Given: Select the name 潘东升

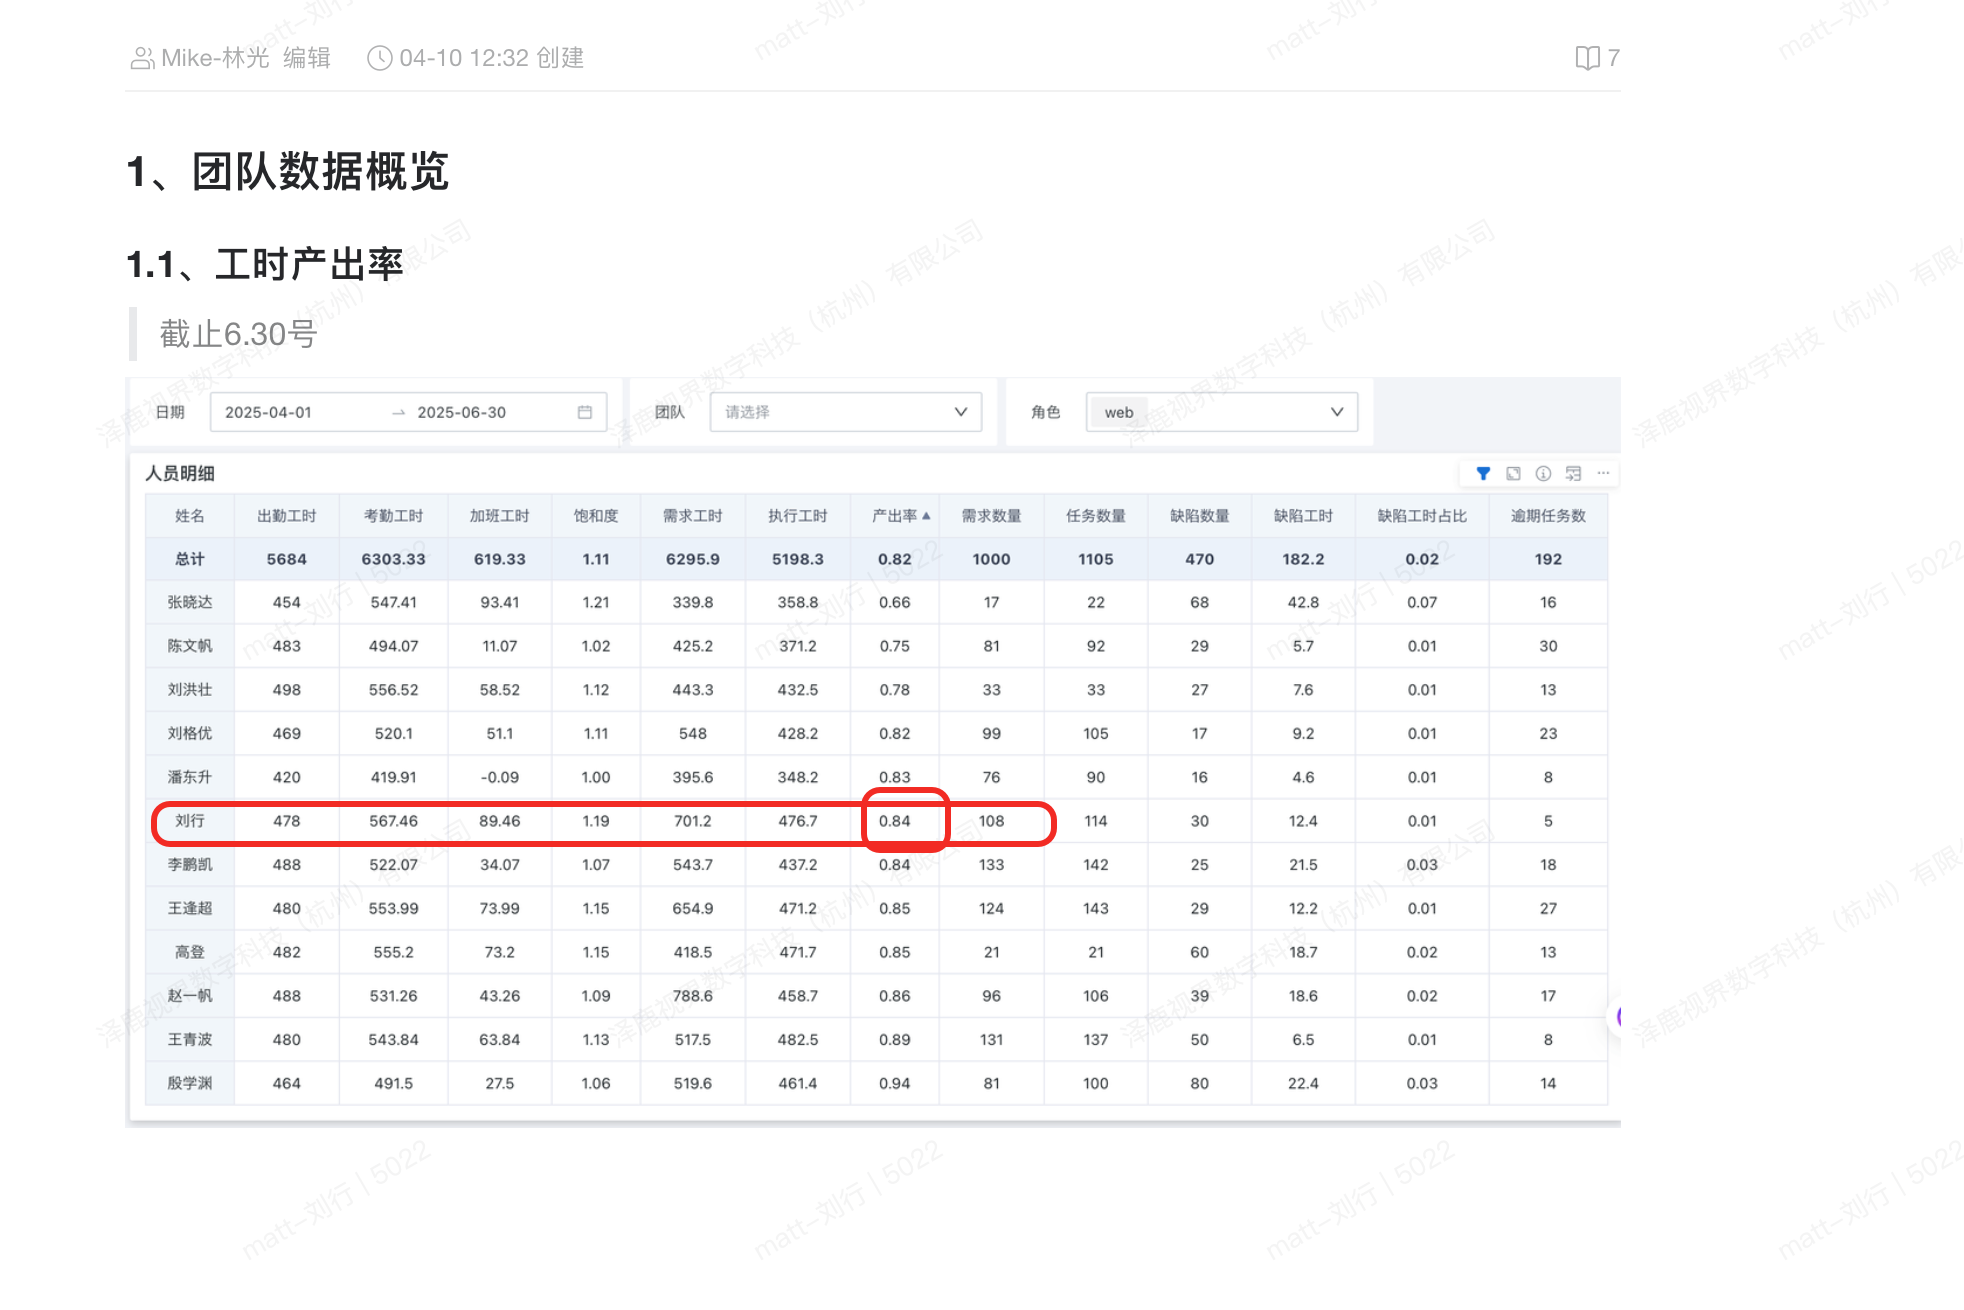Looking at the screenshot, I should pyautogui.click(x=190, y=777).
